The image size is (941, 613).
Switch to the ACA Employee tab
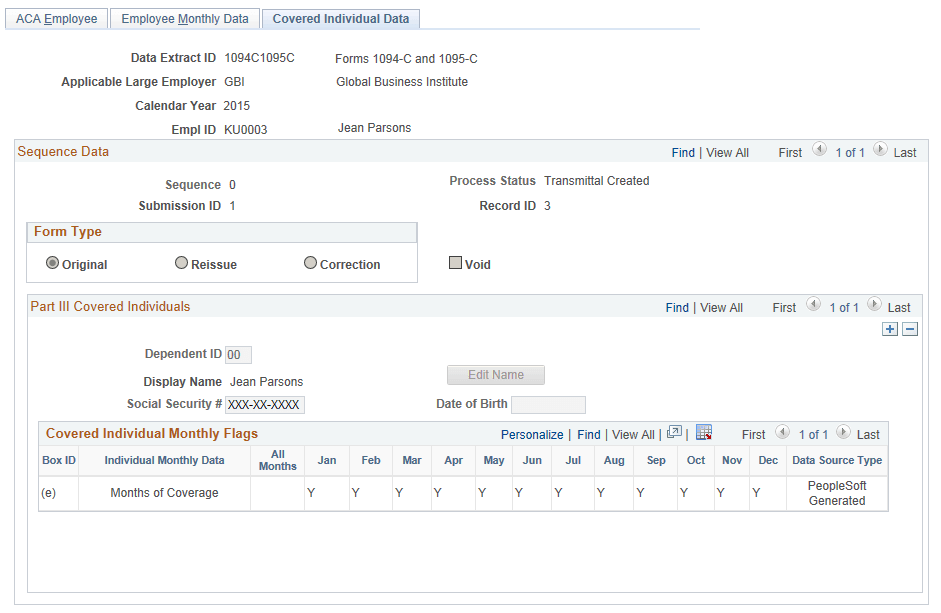coord(56,18)
